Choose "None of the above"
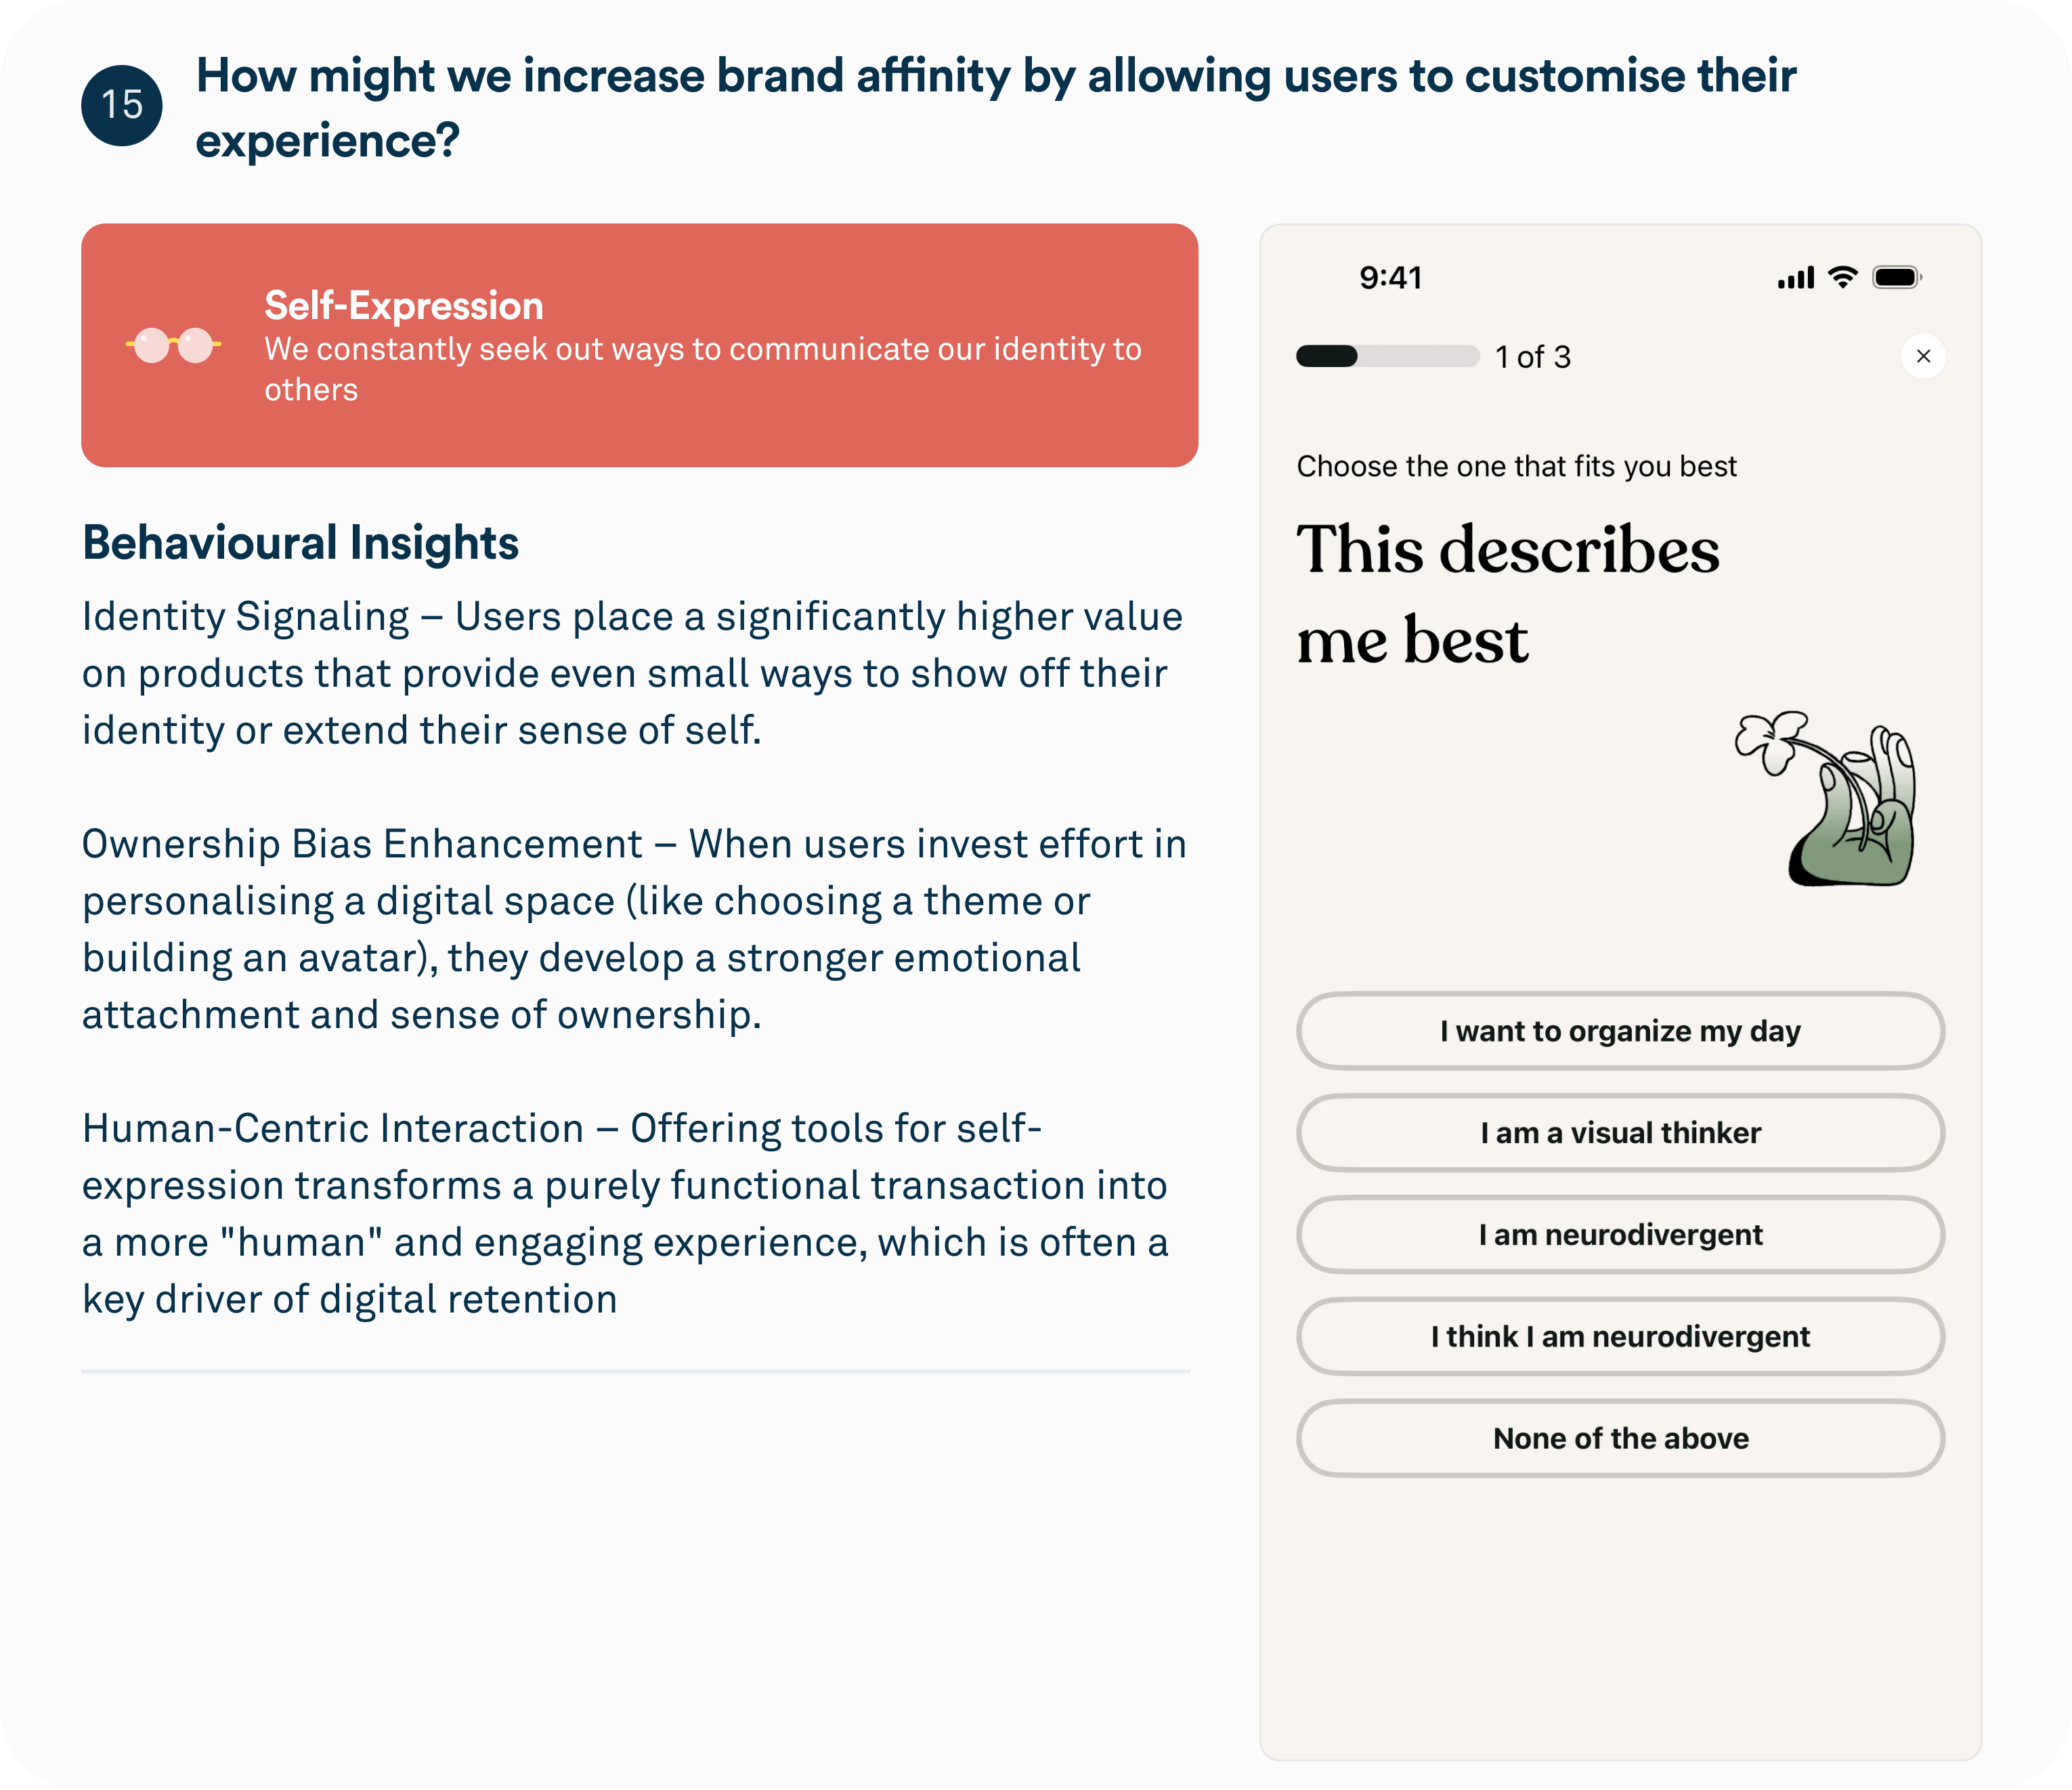 point(1620,1439)
